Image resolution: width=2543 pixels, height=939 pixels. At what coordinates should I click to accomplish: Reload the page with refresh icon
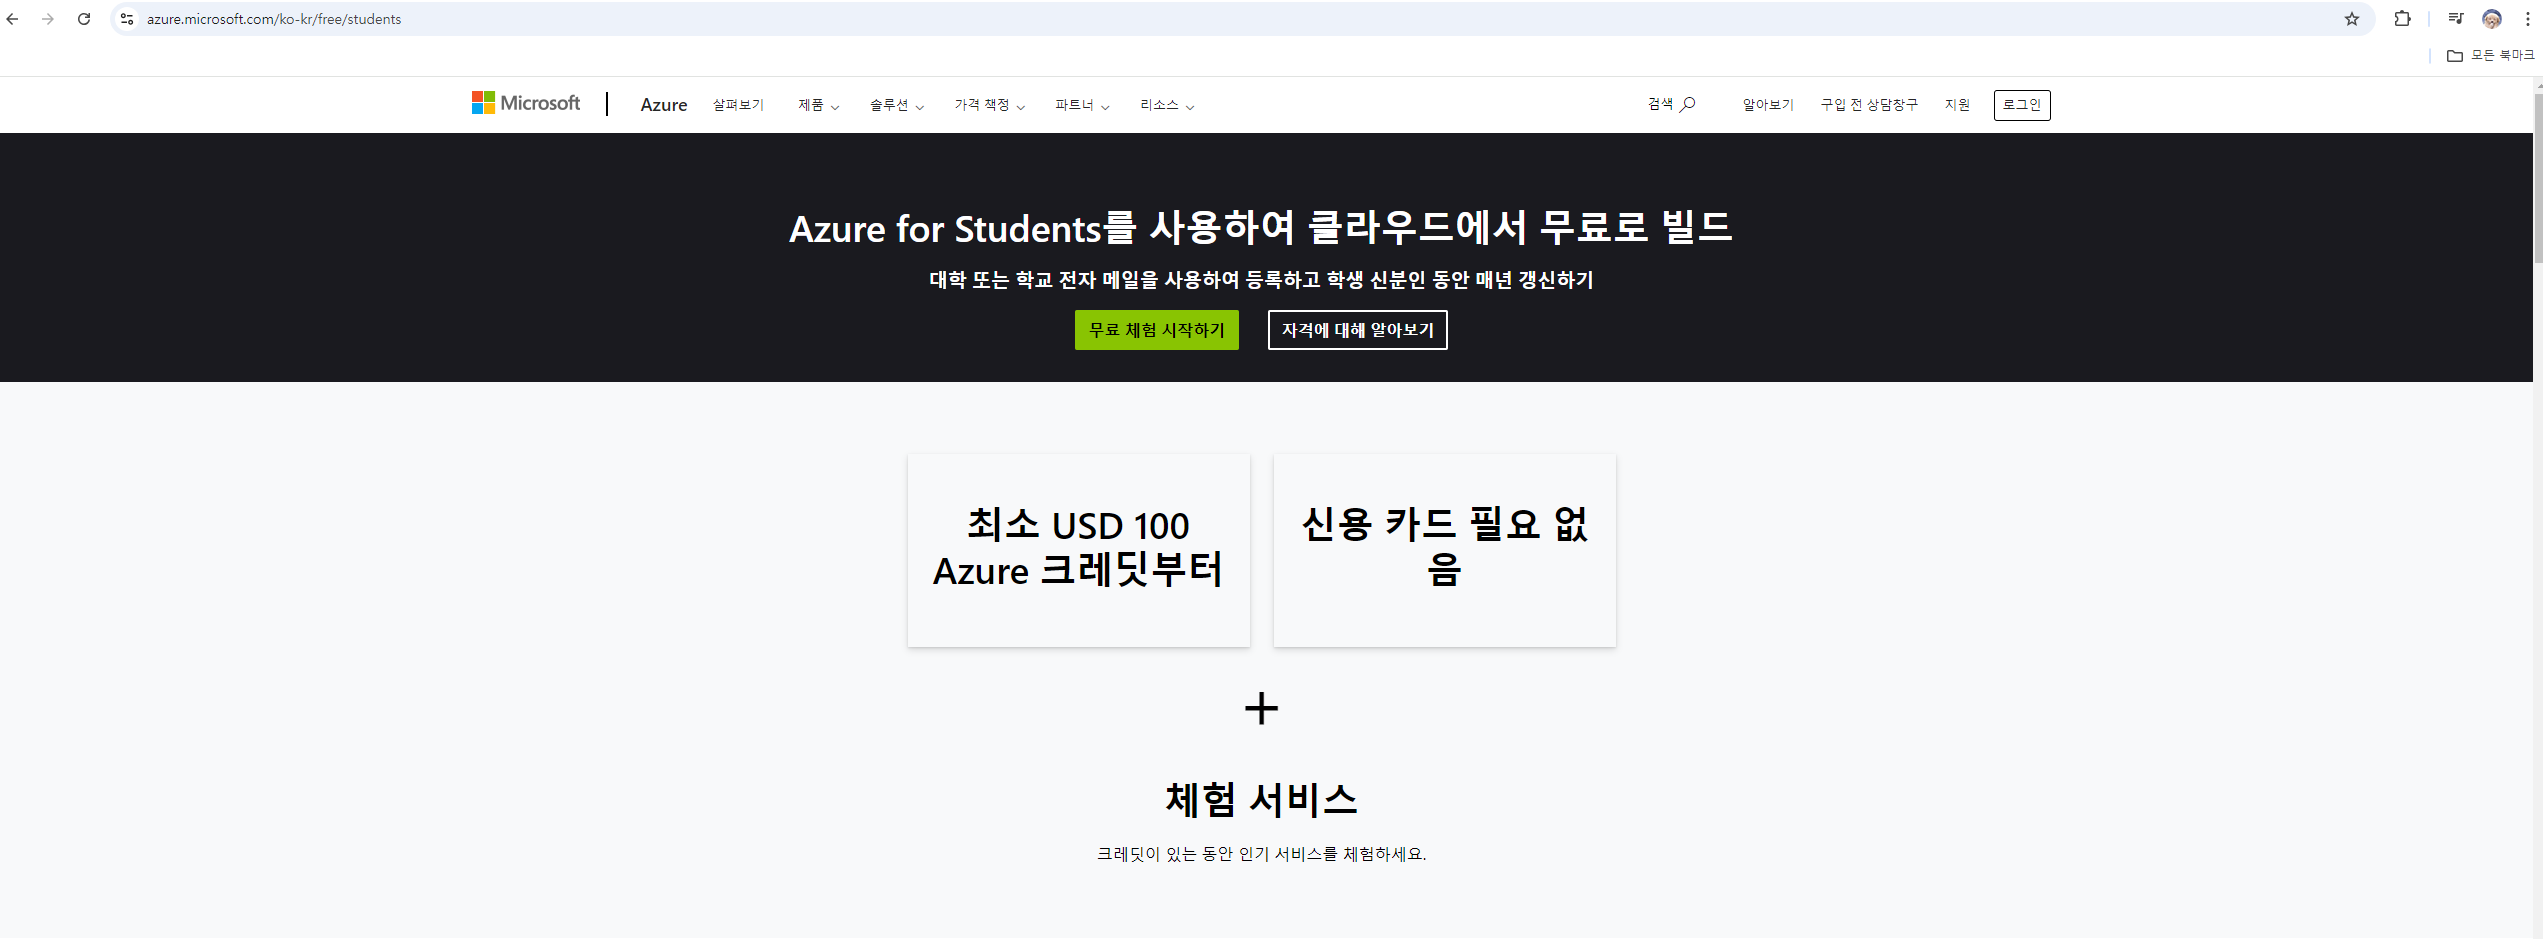pyautogui.click(x=84, y=19)
